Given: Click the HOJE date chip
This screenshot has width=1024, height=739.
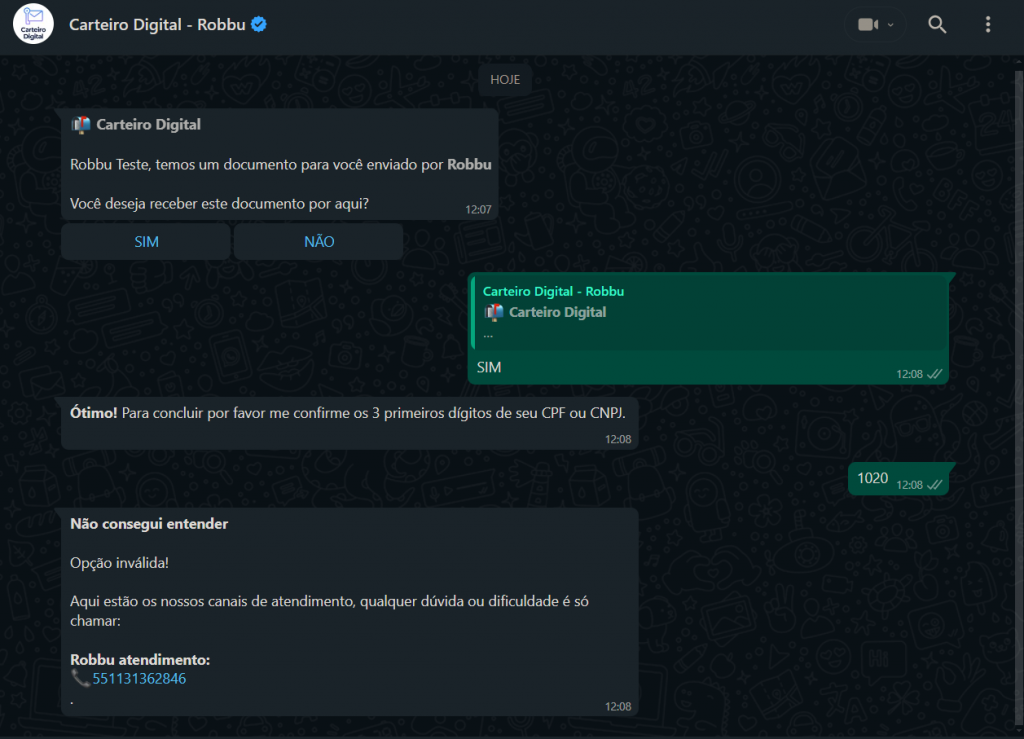Looking at the screenshot, I should (505, 80).
